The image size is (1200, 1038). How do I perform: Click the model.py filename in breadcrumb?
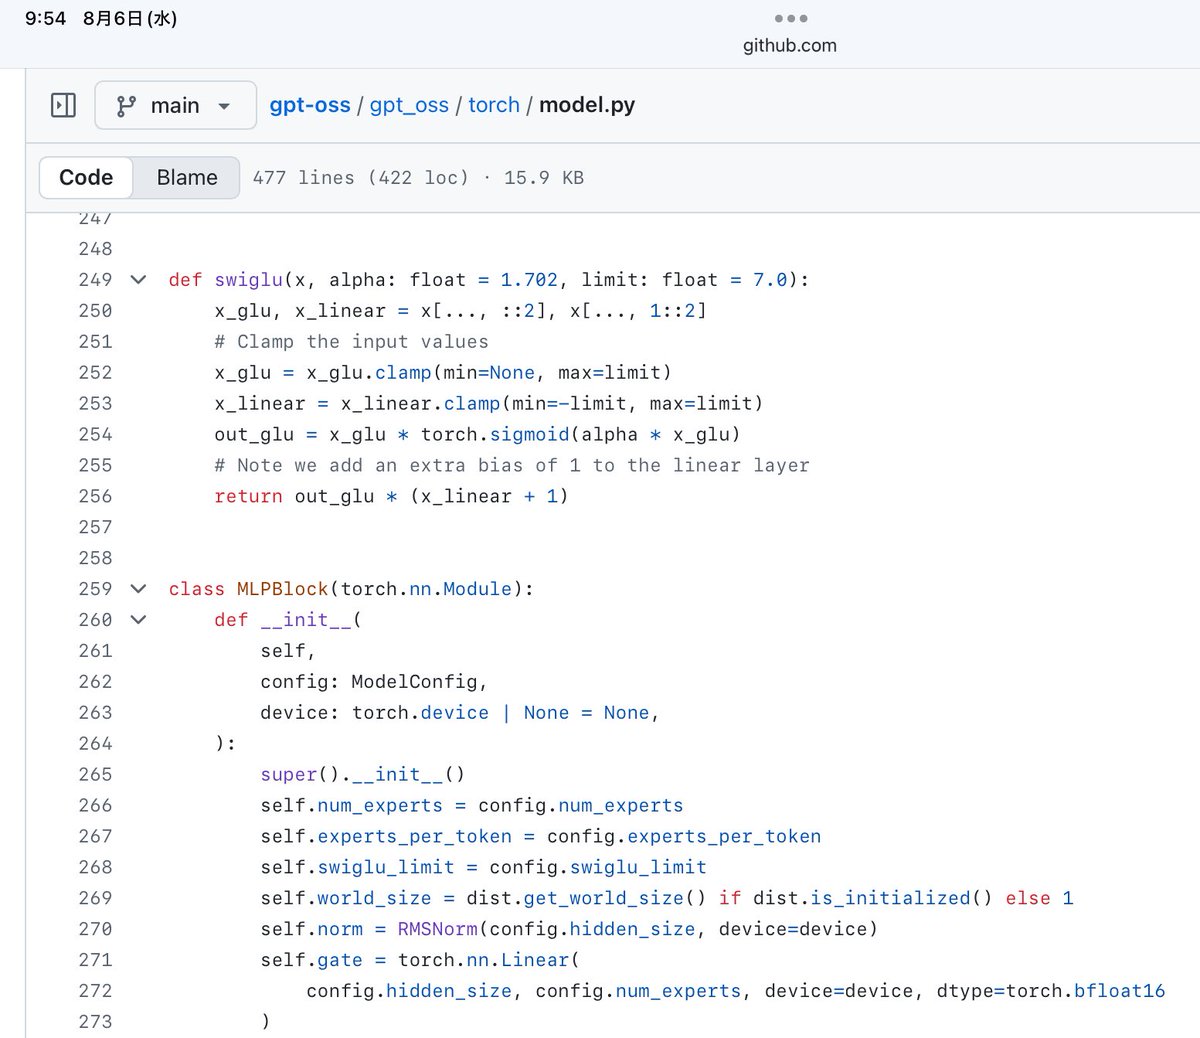coord(587,105)
